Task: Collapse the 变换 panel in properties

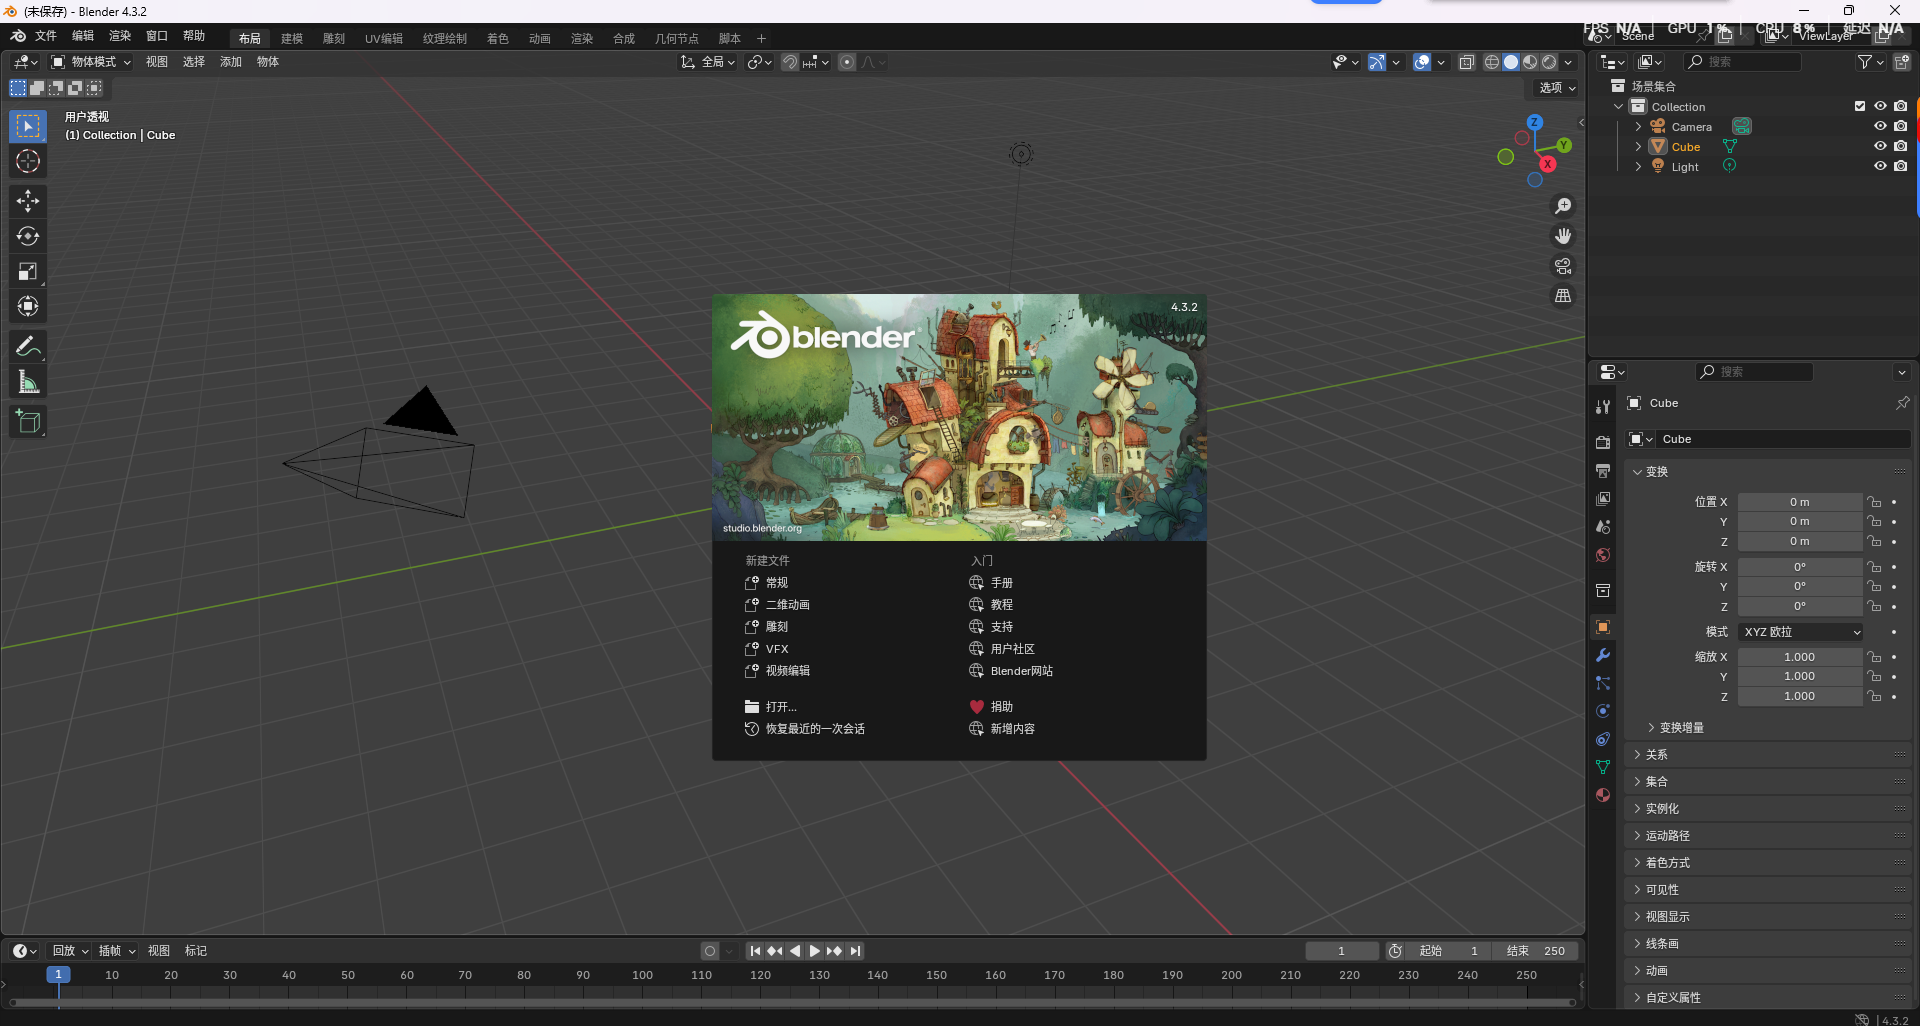Action: pos(1652,471)
